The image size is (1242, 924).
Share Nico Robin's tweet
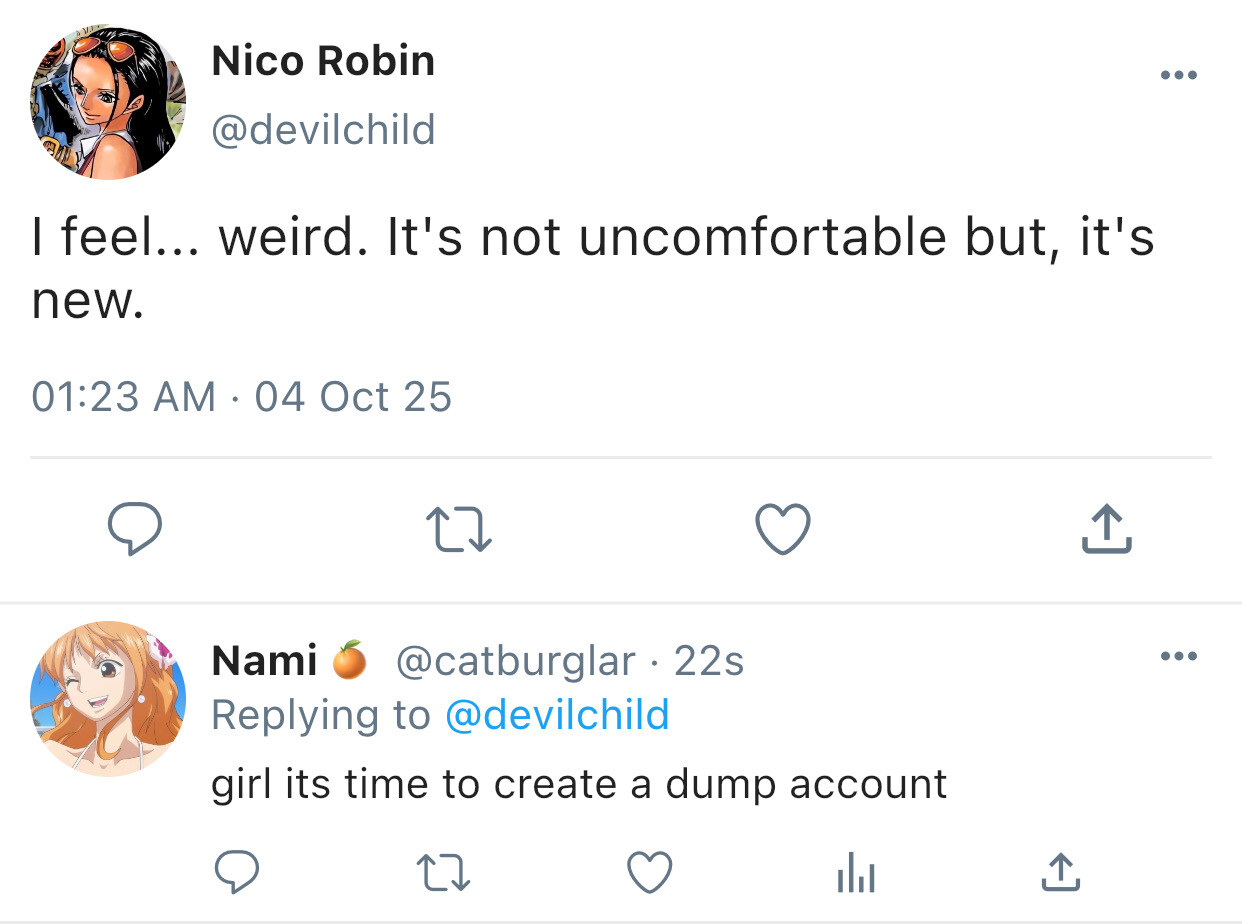click(1106, 529)
